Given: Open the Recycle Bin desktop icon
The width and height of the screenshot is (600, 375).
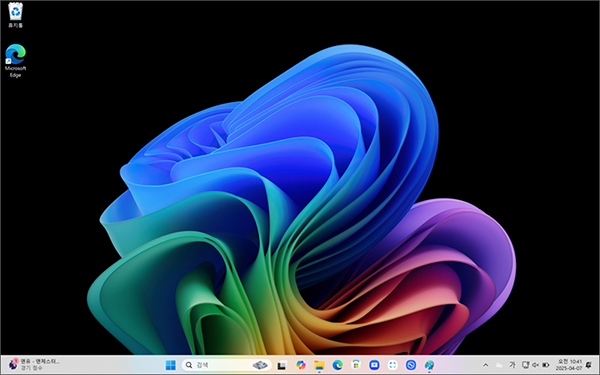Looking at the screenshot, I should [15, 15].
